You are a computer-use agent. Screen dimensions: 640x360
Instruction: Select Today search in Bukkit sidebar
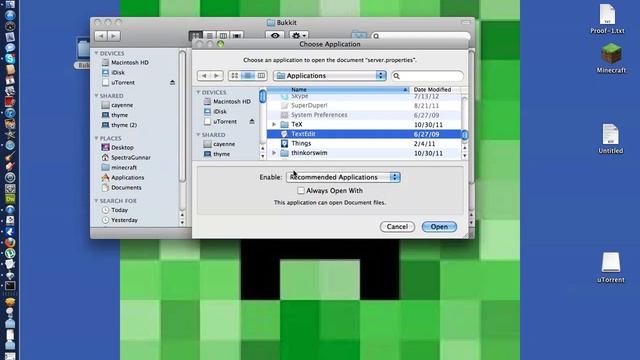click(x=115, y=210)
